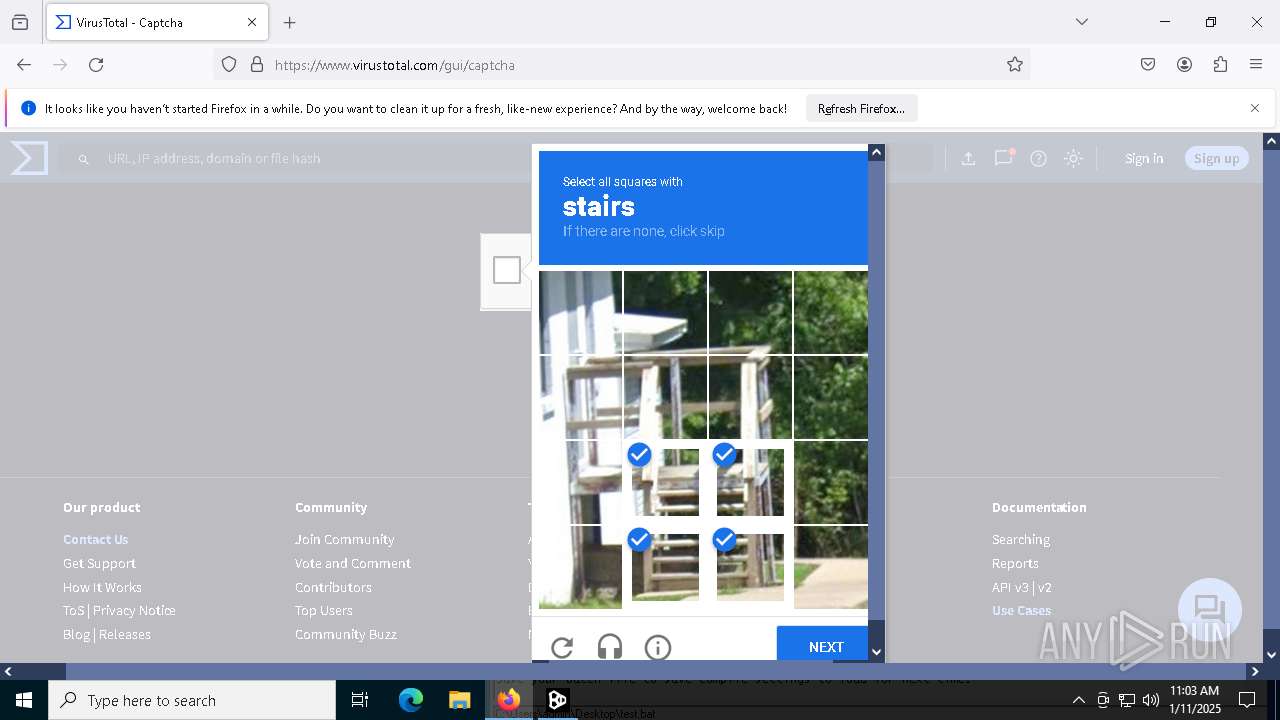Open the help question mark icon
1280x720 pixels.
coord(1038,158)
